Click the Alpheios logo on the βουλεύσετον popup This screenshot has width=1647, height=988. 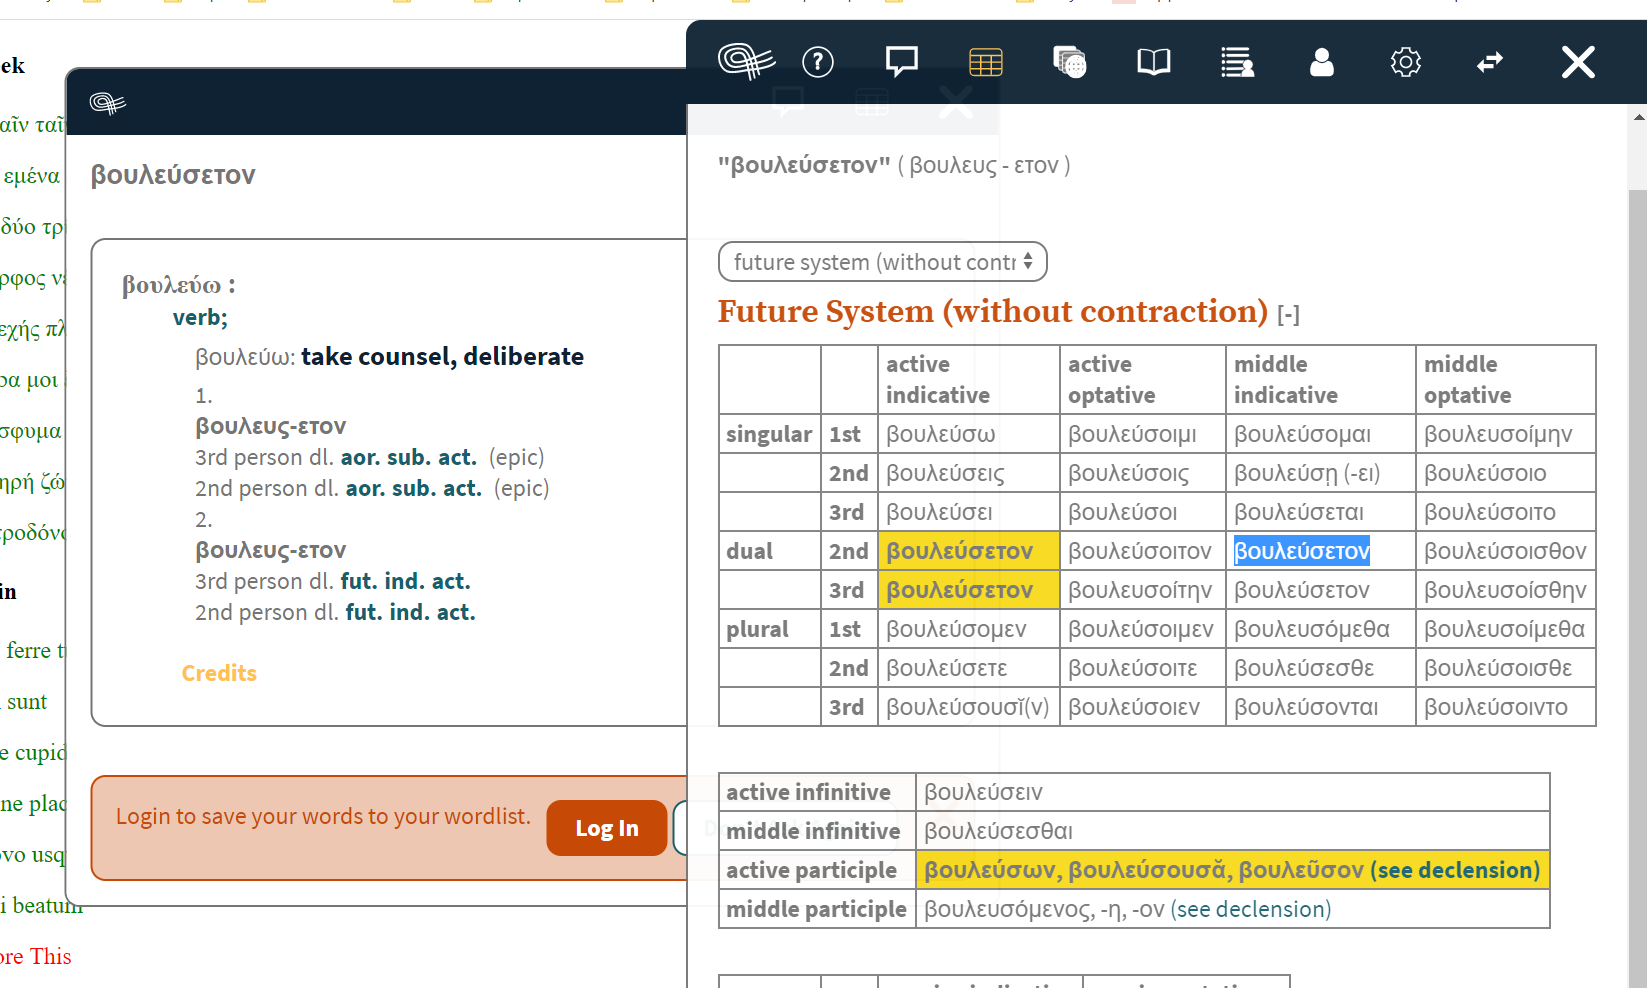pos(109,102)
